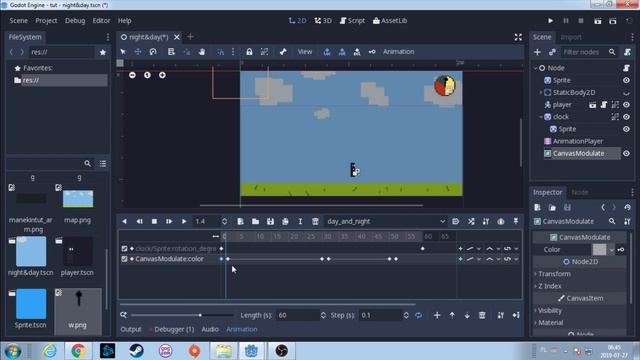Image resolution: width=640 pixels, height=360 pixels.
Task: Move selected track up with arrow
Action: pos(452,315)
